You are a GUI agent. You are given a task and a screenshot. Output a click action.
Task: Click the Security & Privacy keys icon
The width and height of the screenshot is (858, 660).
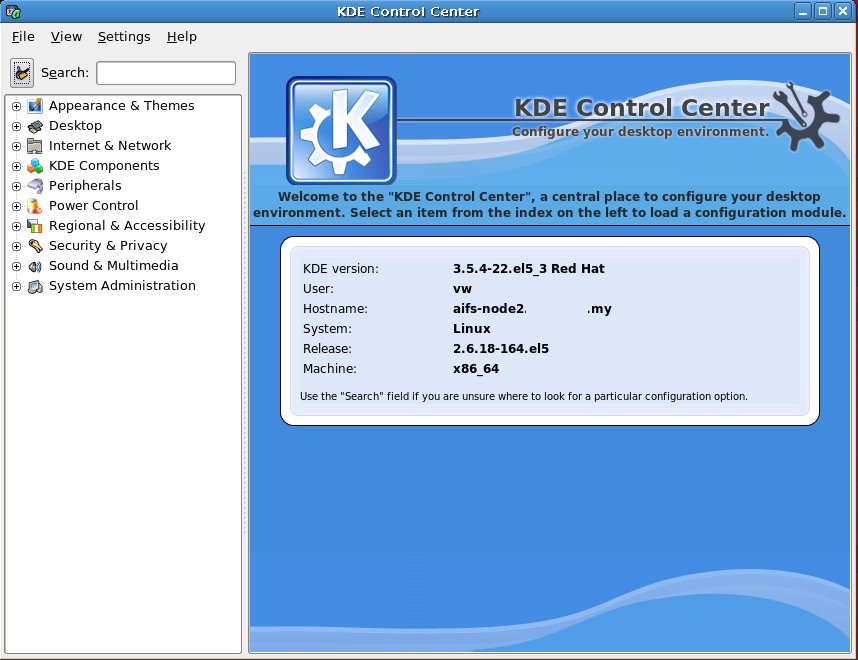(x=35, y=246)
